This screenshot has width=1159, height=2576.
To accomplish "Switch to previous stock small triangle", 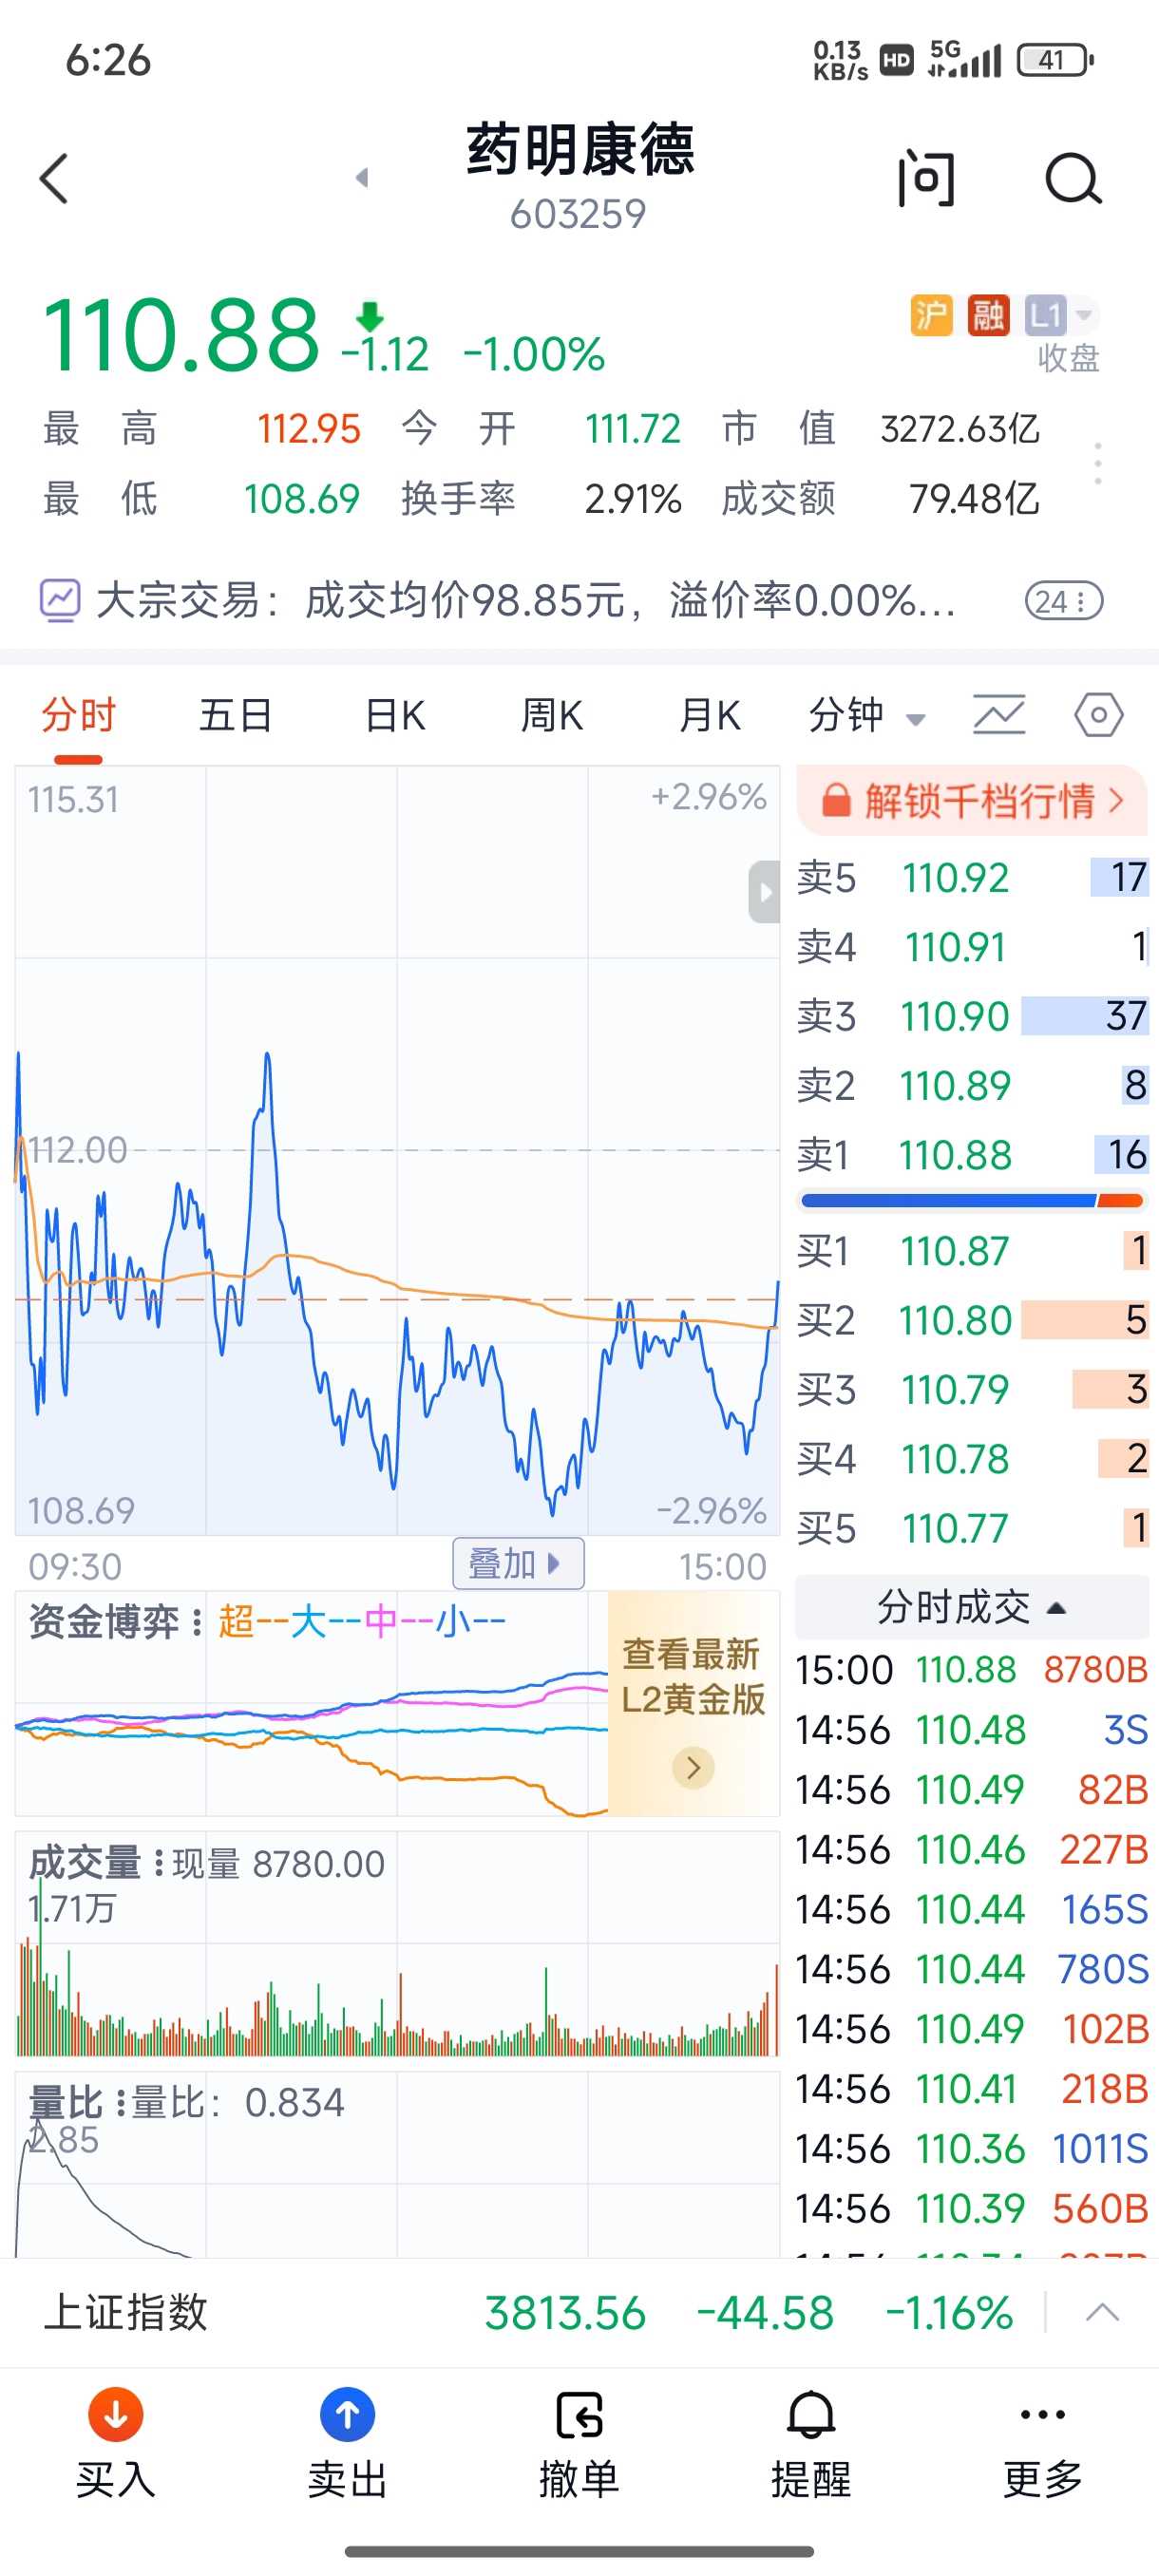I will (362, 178).
